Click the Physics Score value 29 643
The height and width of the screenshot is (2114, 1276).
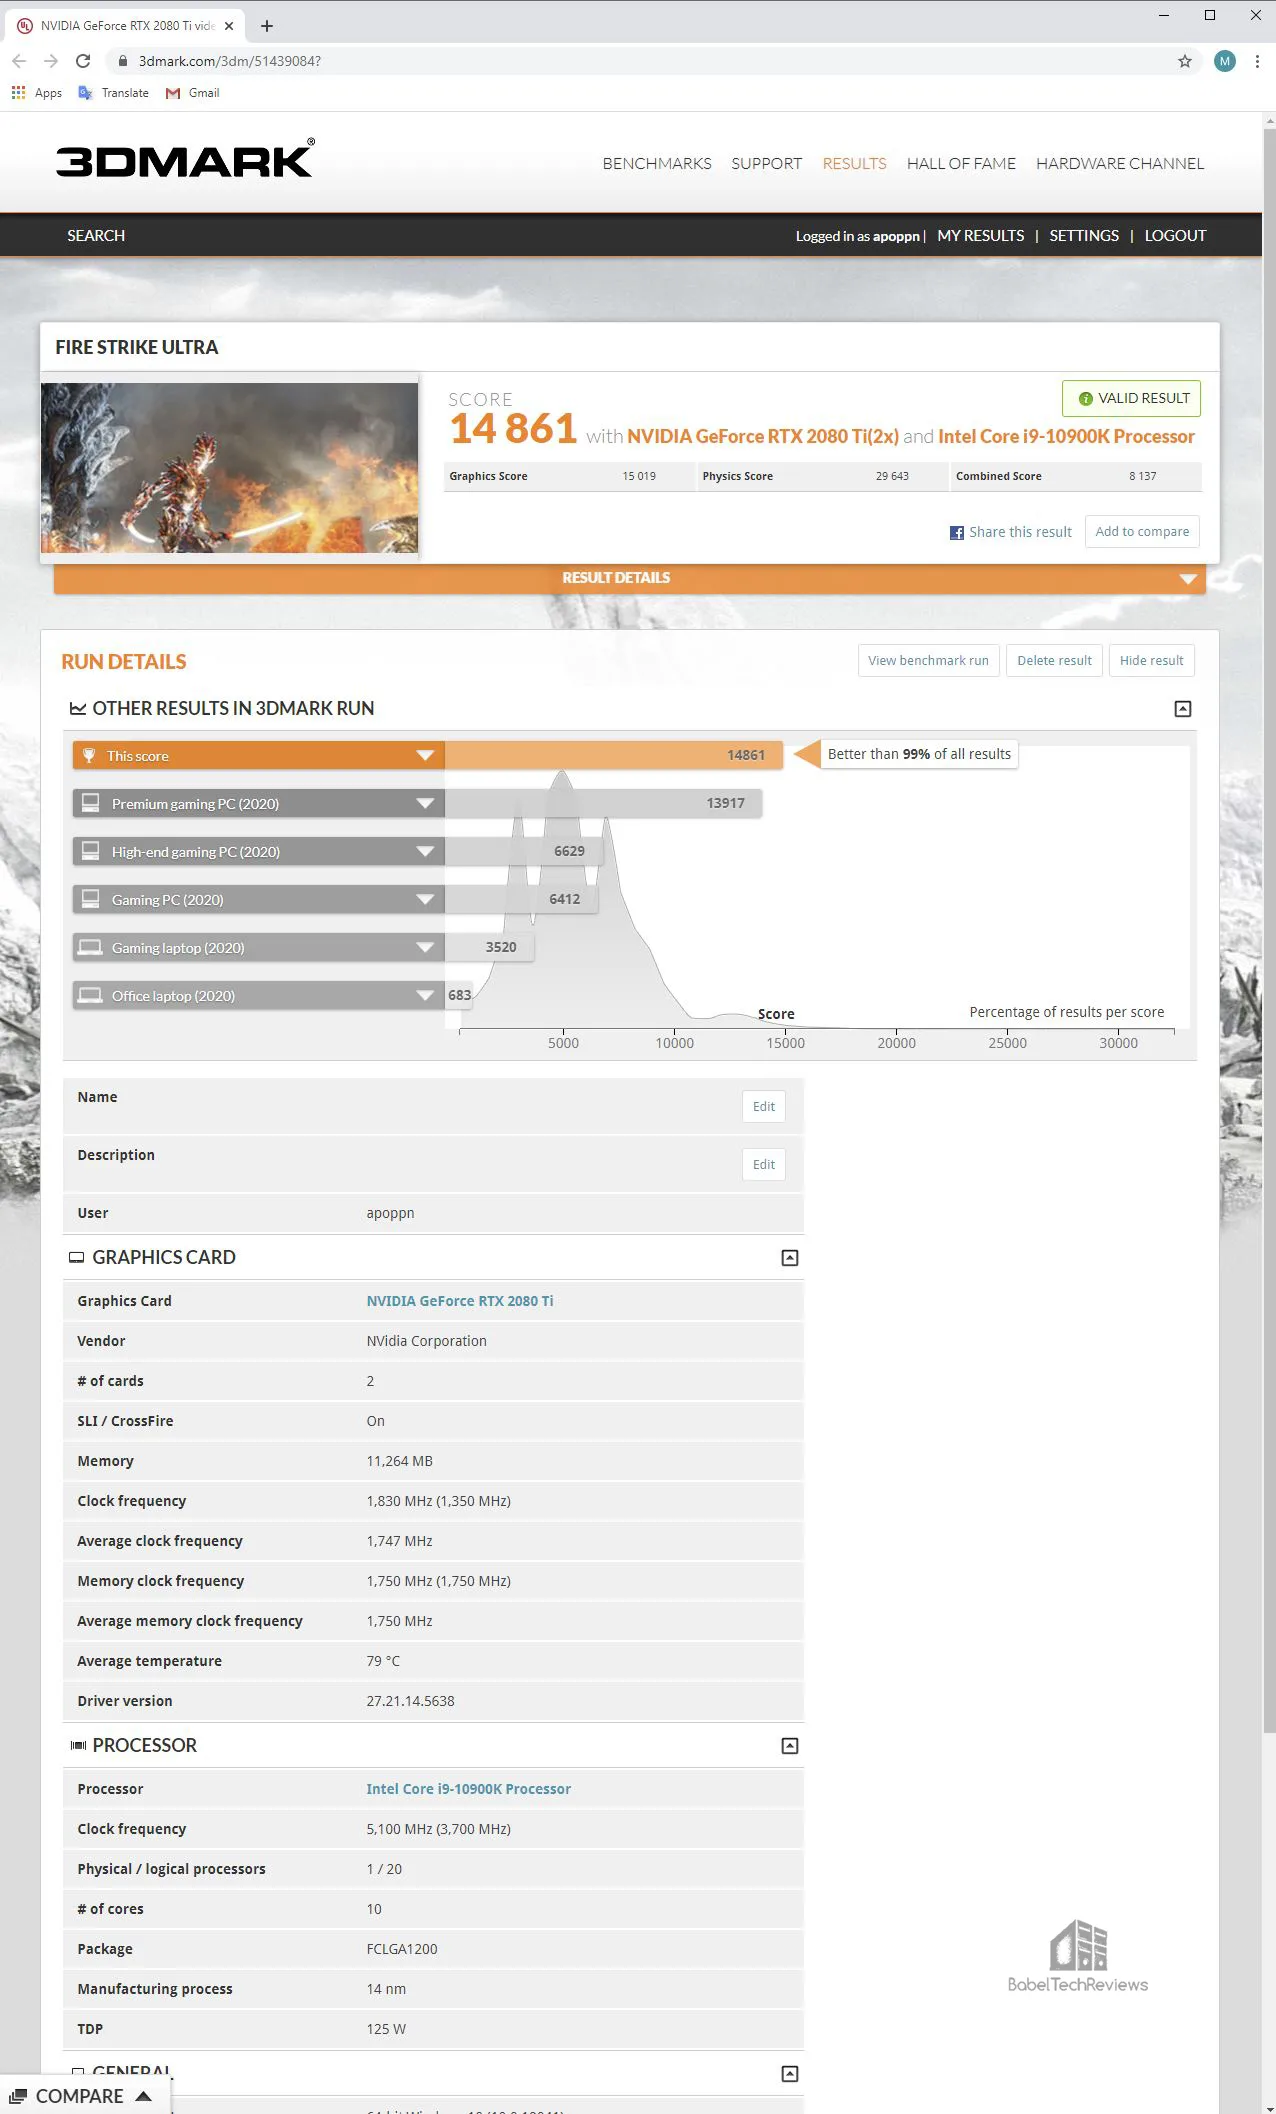click(x=892, y=477)
